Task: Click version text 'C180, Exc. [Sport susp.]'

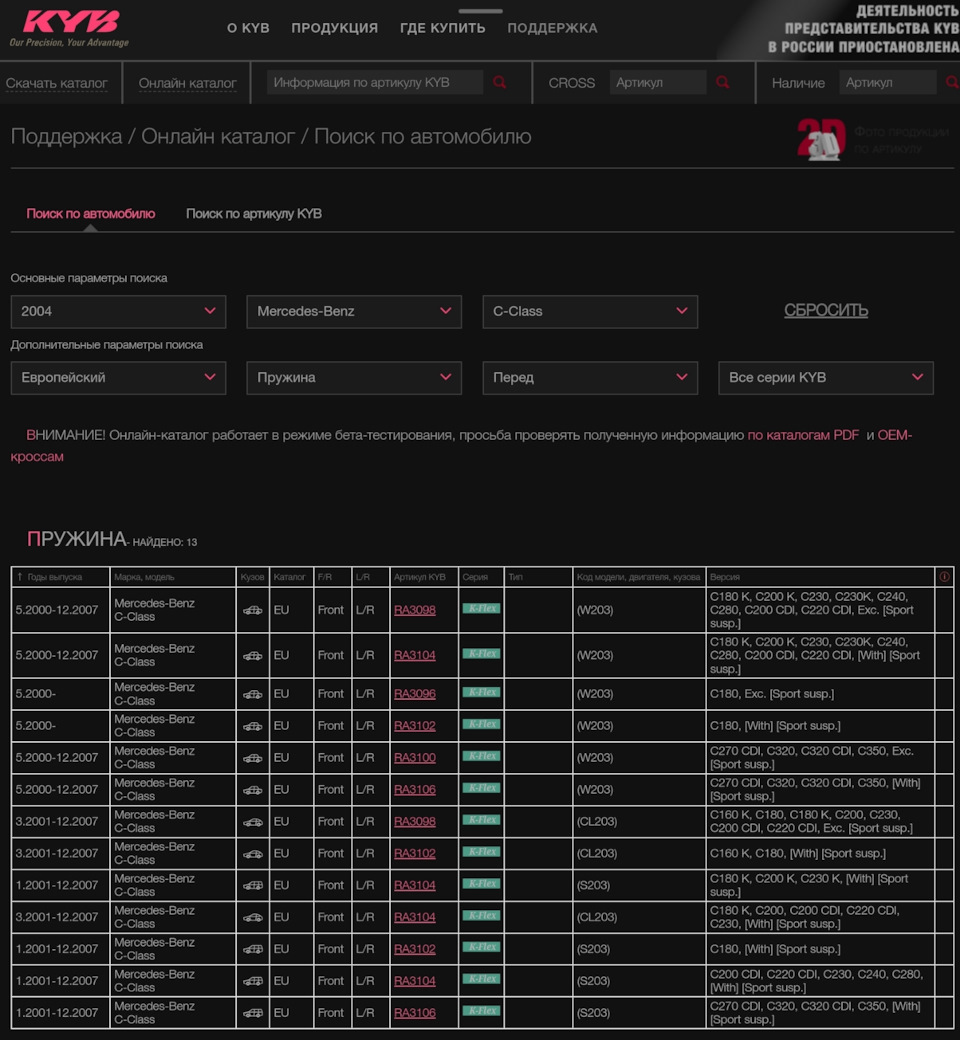Action: (772, 694)
